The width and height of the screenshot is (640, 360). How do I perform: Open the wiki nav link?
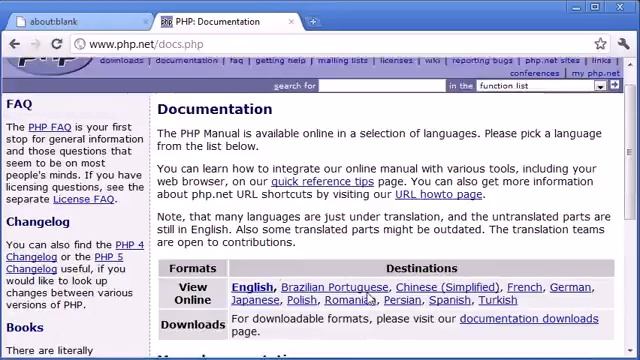click(x=432, y=60)
